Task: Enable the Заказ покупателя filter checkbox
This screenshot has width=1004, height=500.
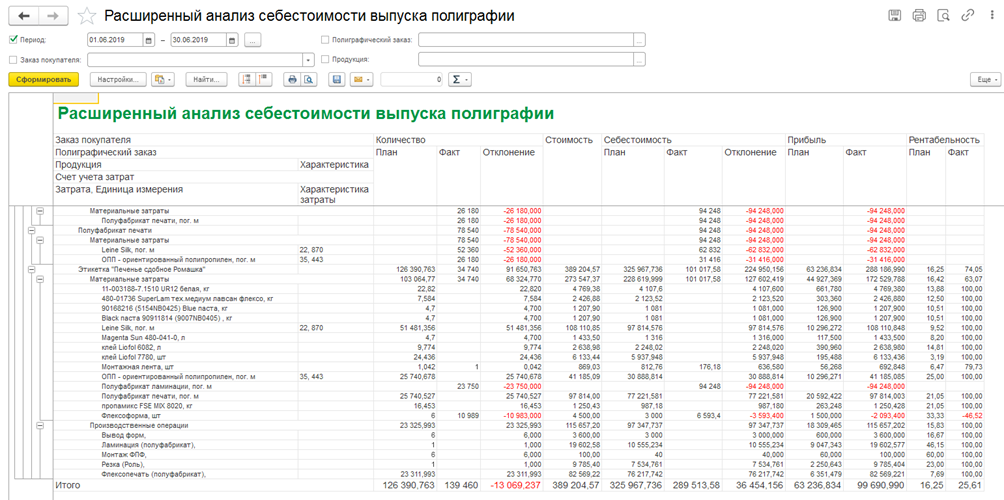Action: [13, 60]
